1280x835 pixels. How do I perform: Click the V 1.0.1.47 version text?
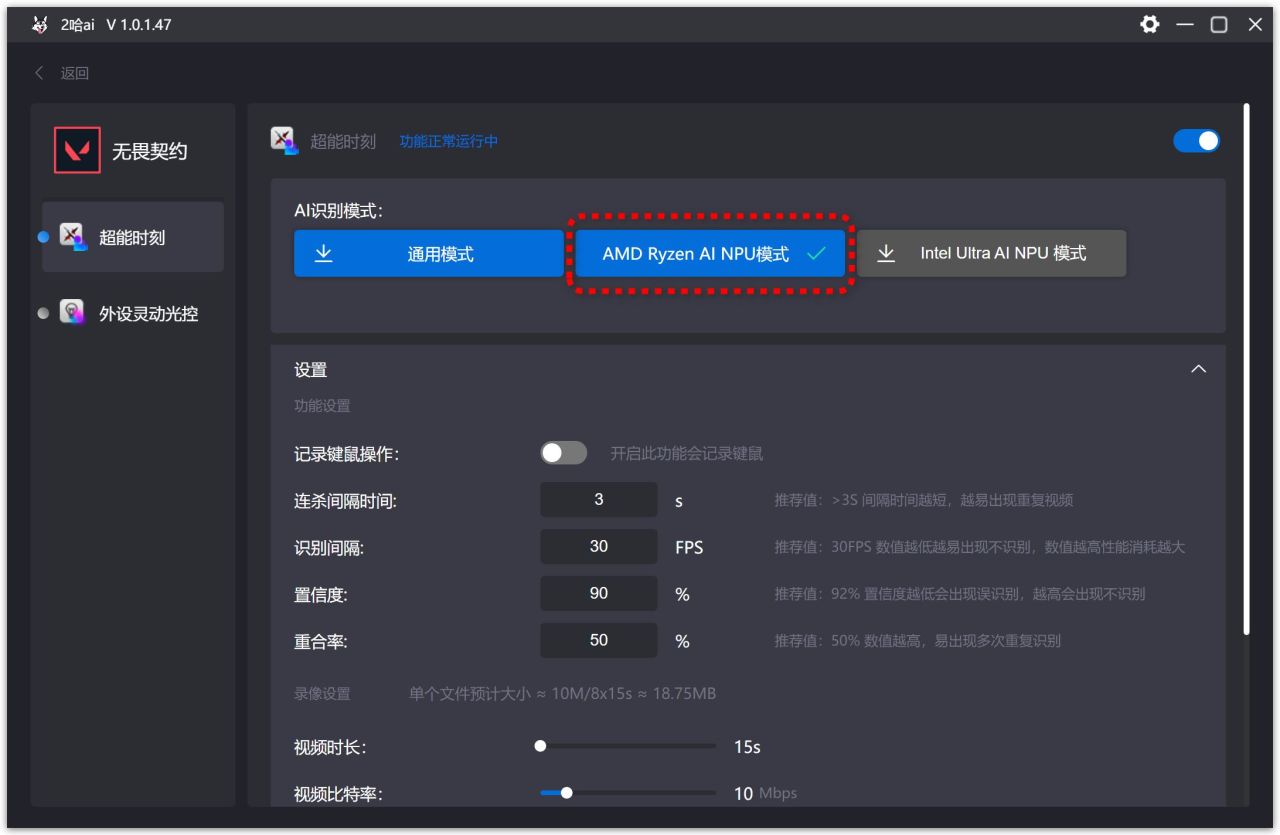point(139,25)
